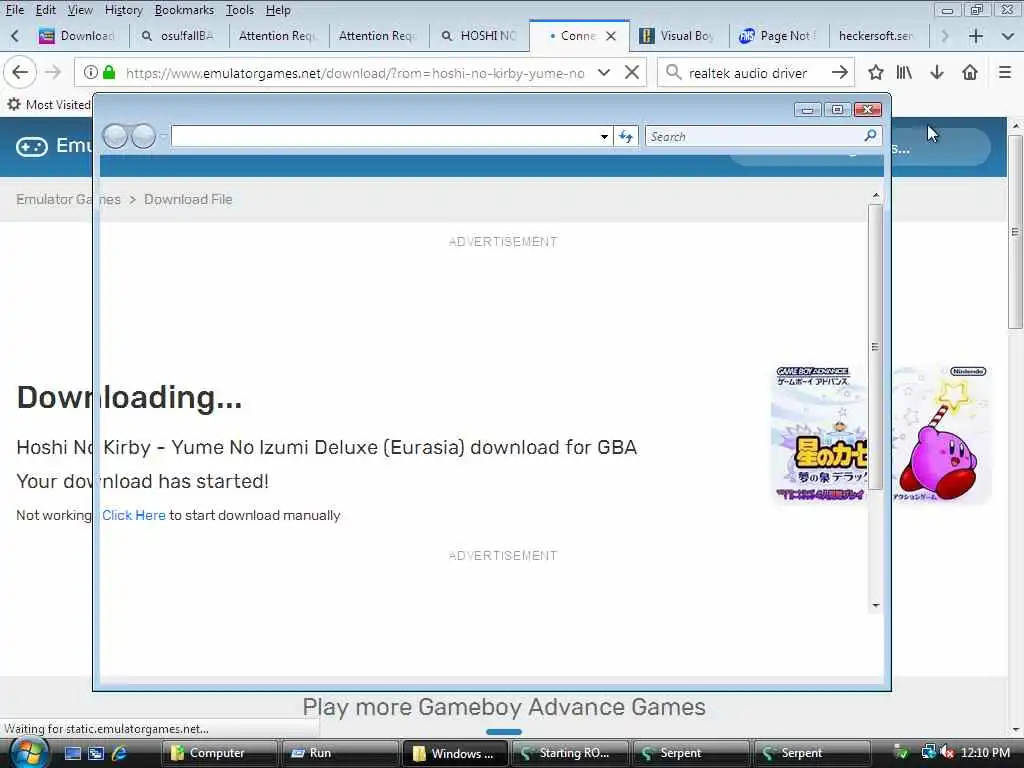The image size is (1024, 768).
Task: Switch to the Starting RO... taskbar item
Action: (569, 753)
